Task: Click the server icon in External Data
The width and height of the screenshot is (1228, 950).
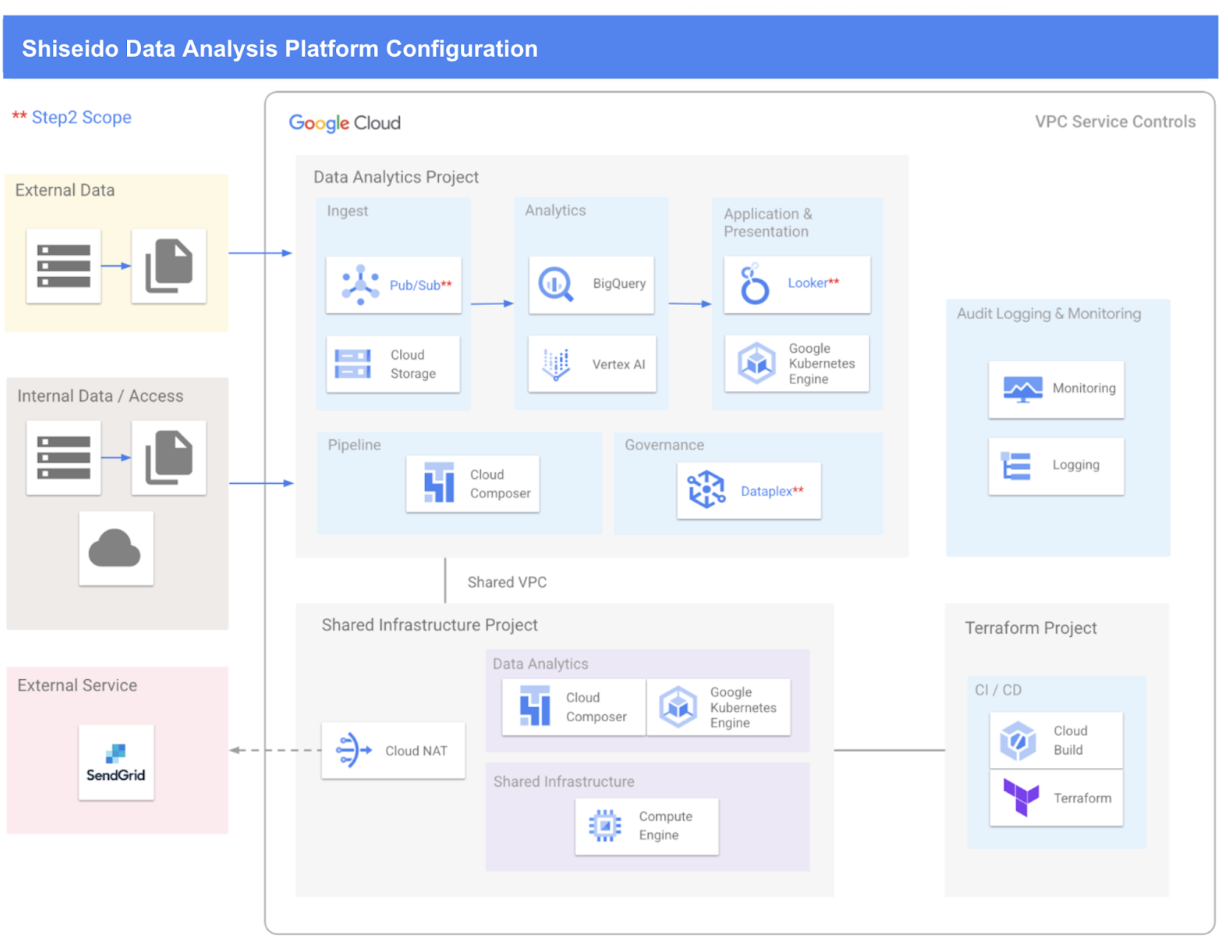Action: pos(64,266)
